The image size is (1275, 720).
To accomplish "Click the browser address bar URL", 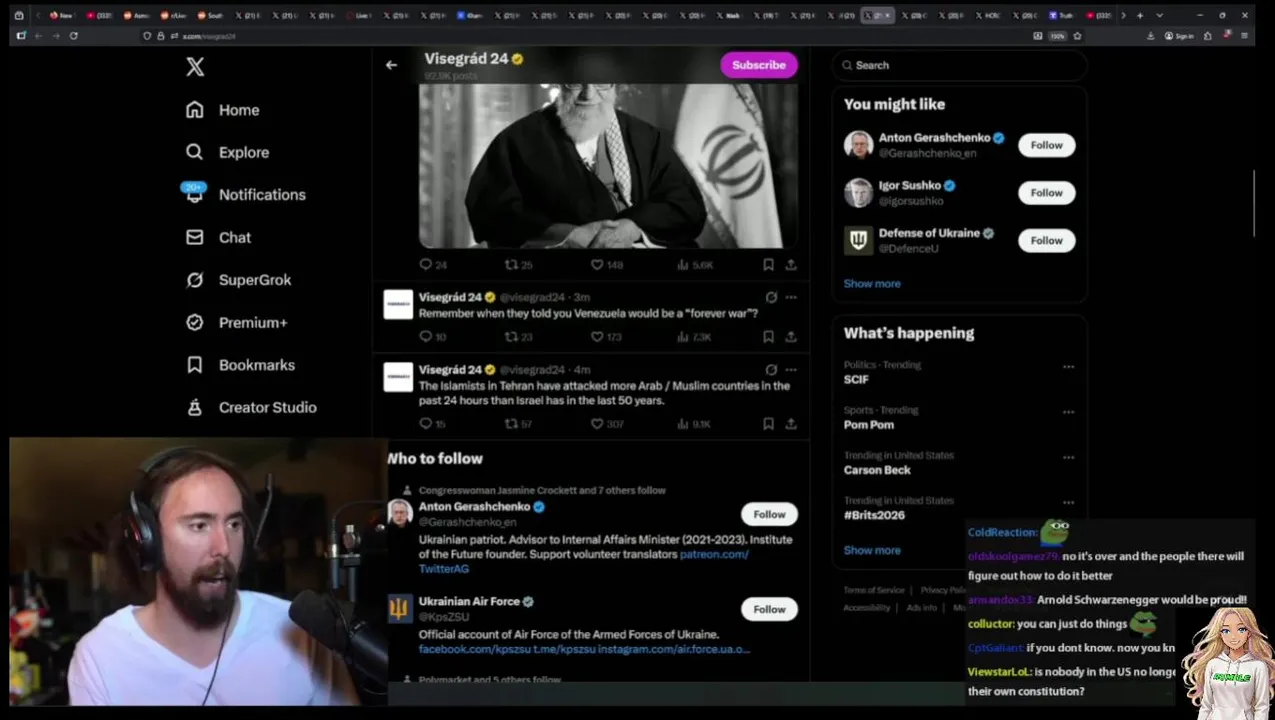I will click(209, 36).
